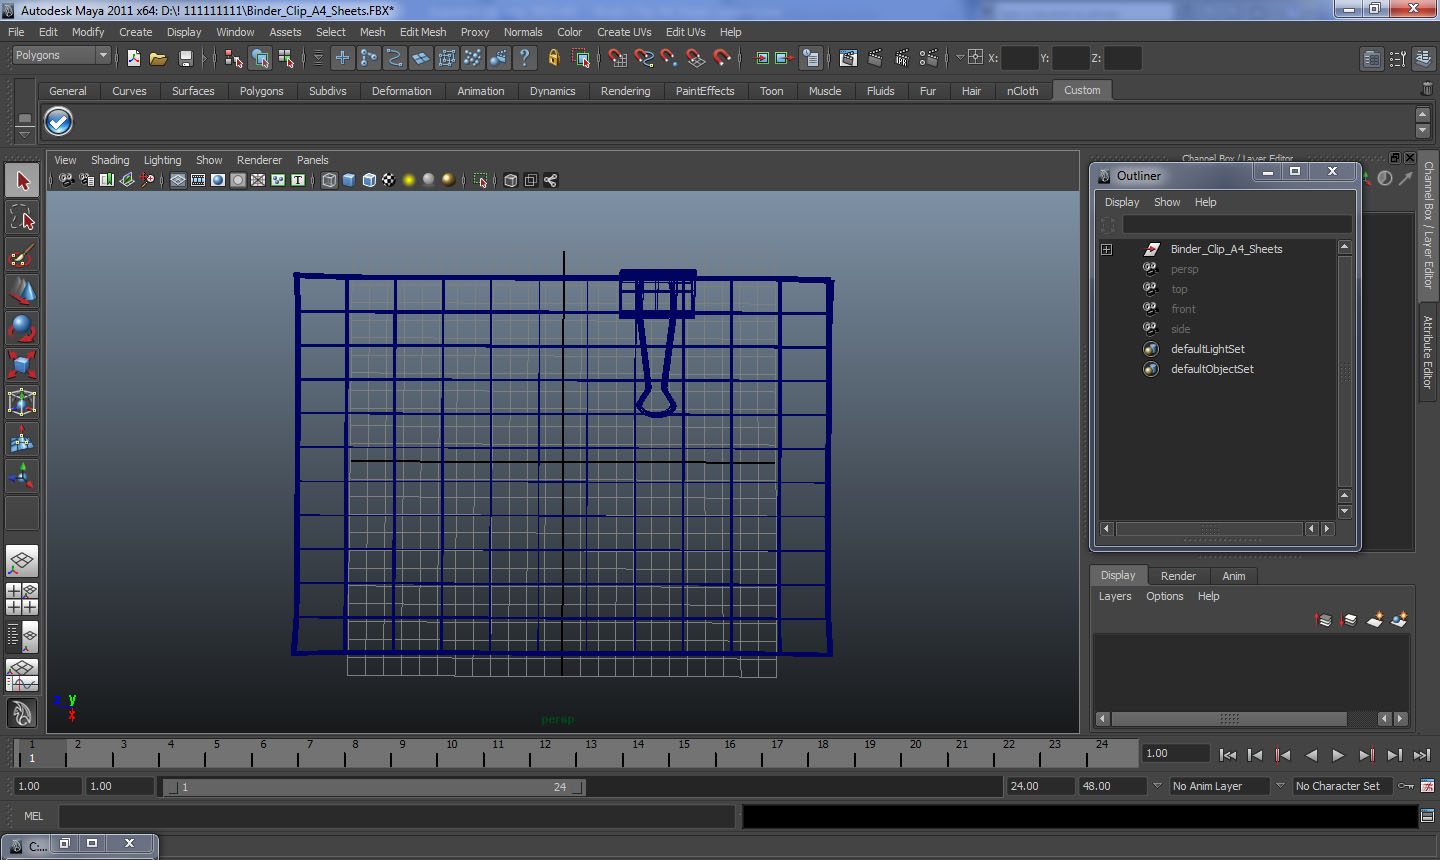Save the current scene
This screenshot has height=860, width=1440.
[185, 58]
